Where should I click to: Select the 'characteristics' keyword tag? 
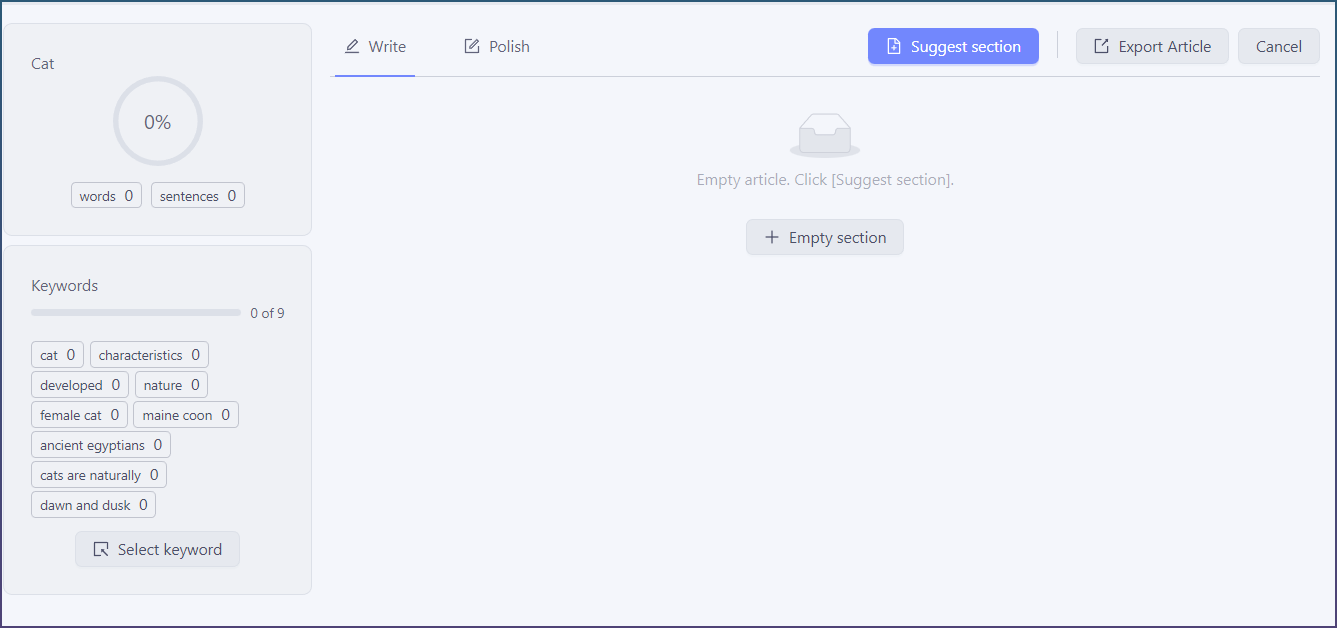[149, 355]
